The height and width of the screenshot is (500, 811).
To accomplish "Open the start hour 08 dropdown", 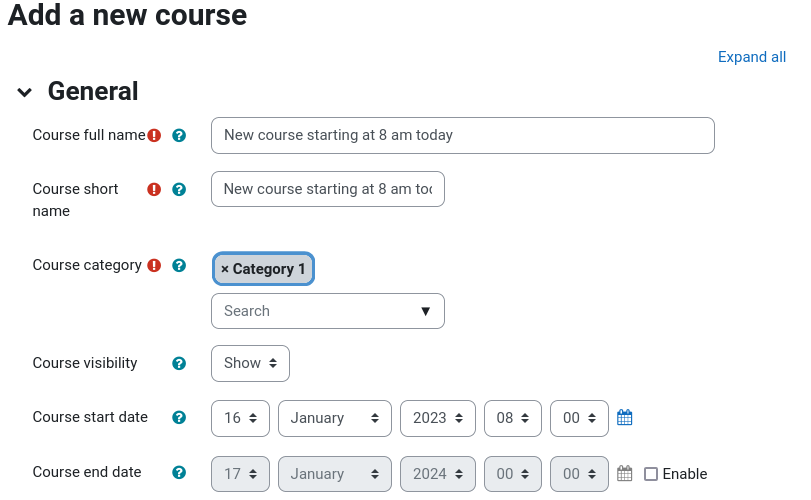I will point(513,418).
